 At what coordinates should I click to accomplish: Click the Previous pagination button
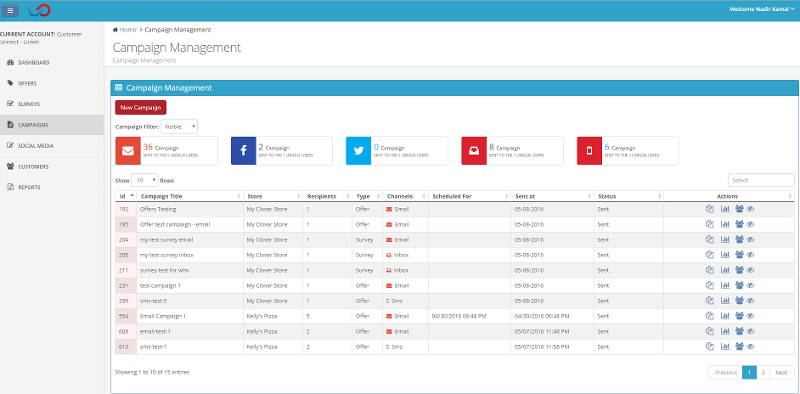(x=726, y=373)
